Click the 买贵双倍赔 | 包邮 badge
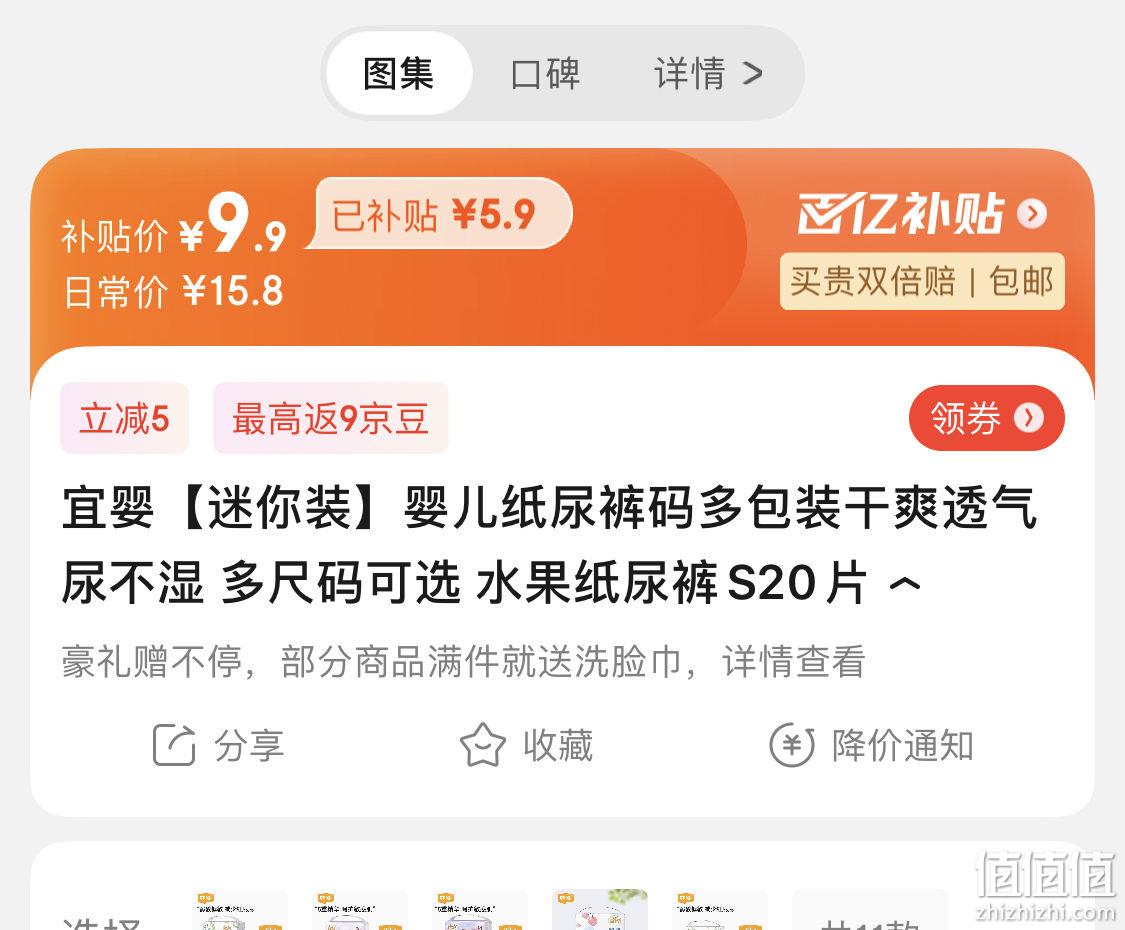This screenshot has height=930, width=1125. pos(922,281)
